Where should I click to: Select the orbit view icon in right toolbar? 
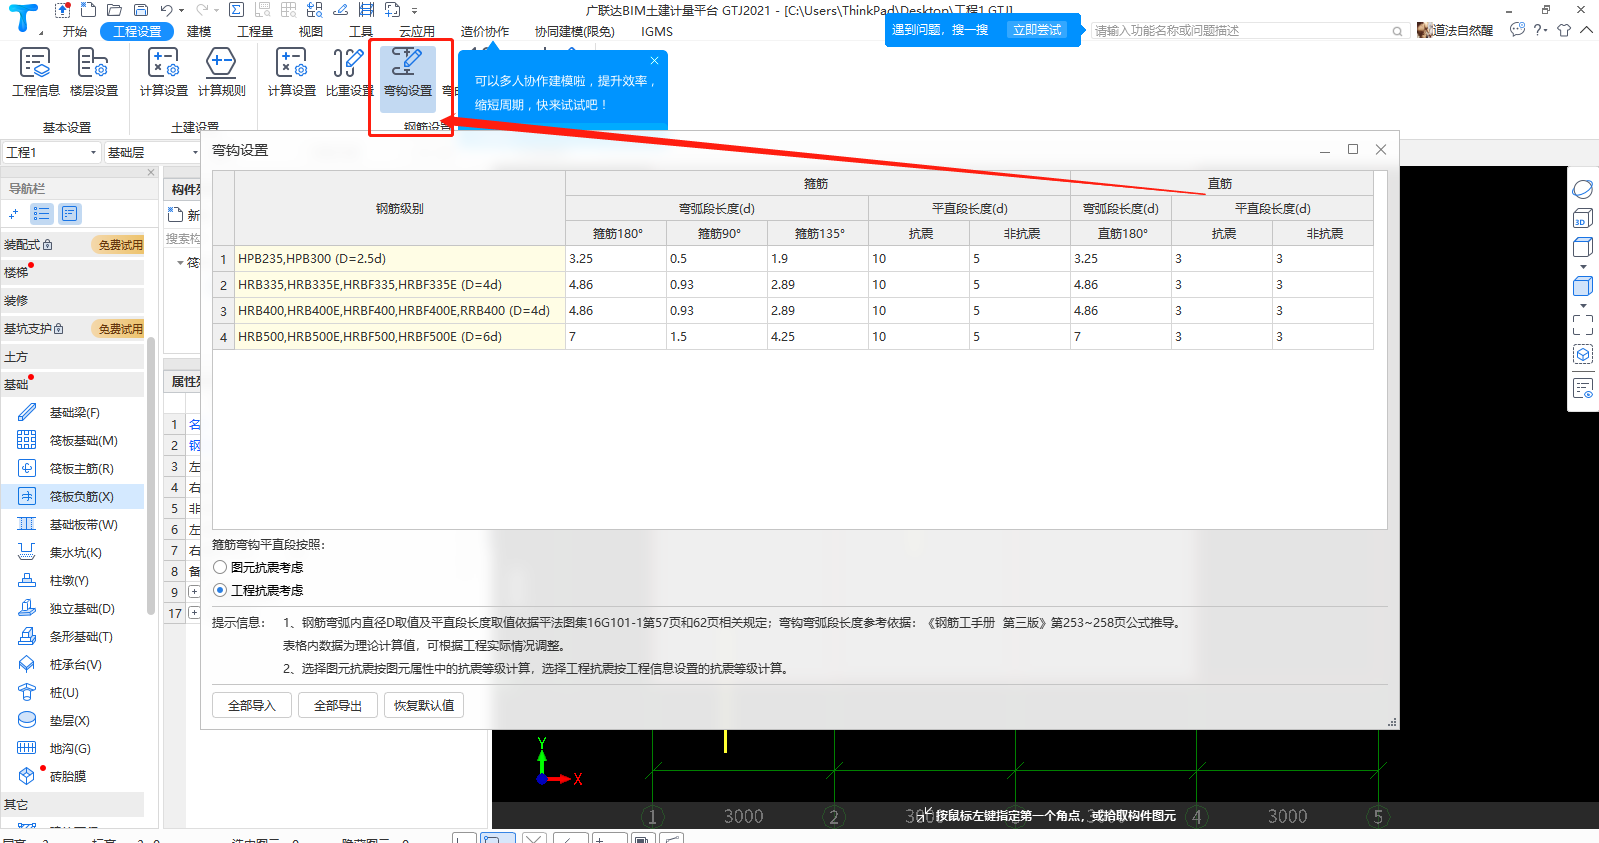(x=1582, y=189)
